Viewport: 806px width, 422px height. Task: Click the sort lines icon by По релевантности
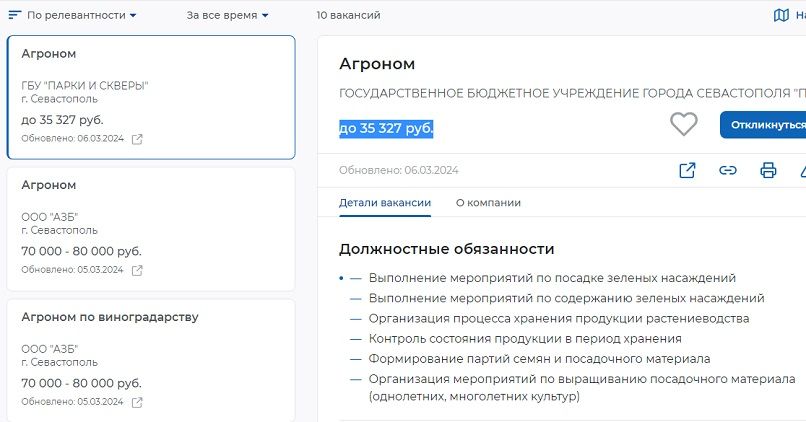tap(14, 15)
